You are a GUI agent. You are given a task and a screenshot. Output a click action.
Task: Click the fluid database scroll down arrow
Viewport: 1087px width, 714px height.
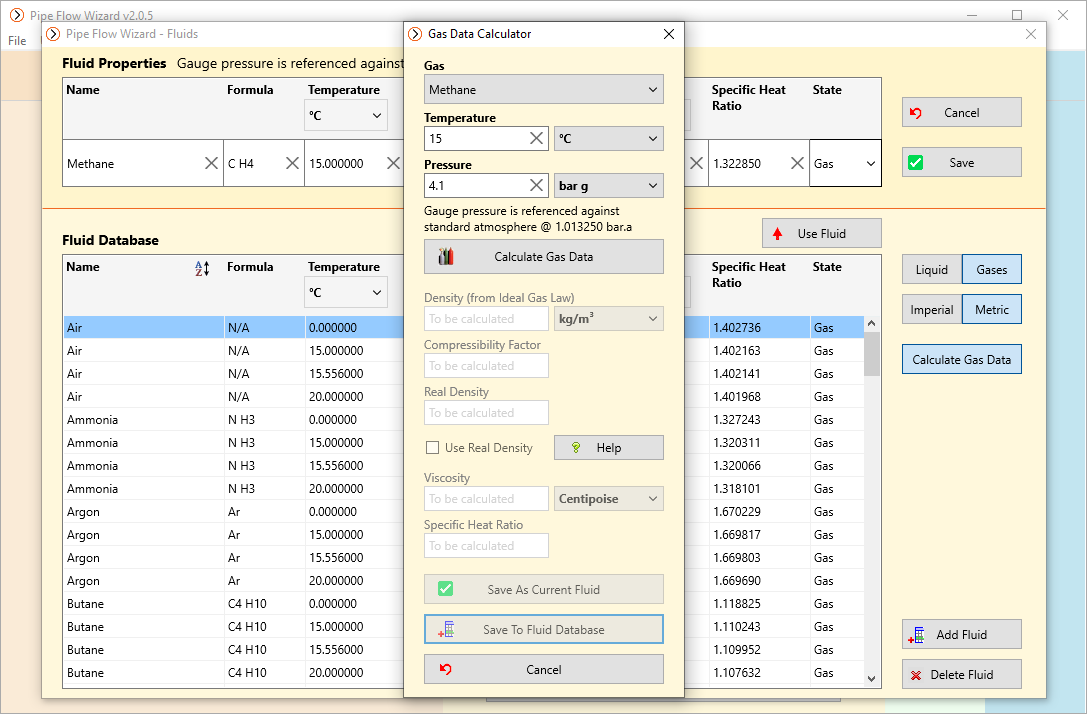click(x=871, y=679)
